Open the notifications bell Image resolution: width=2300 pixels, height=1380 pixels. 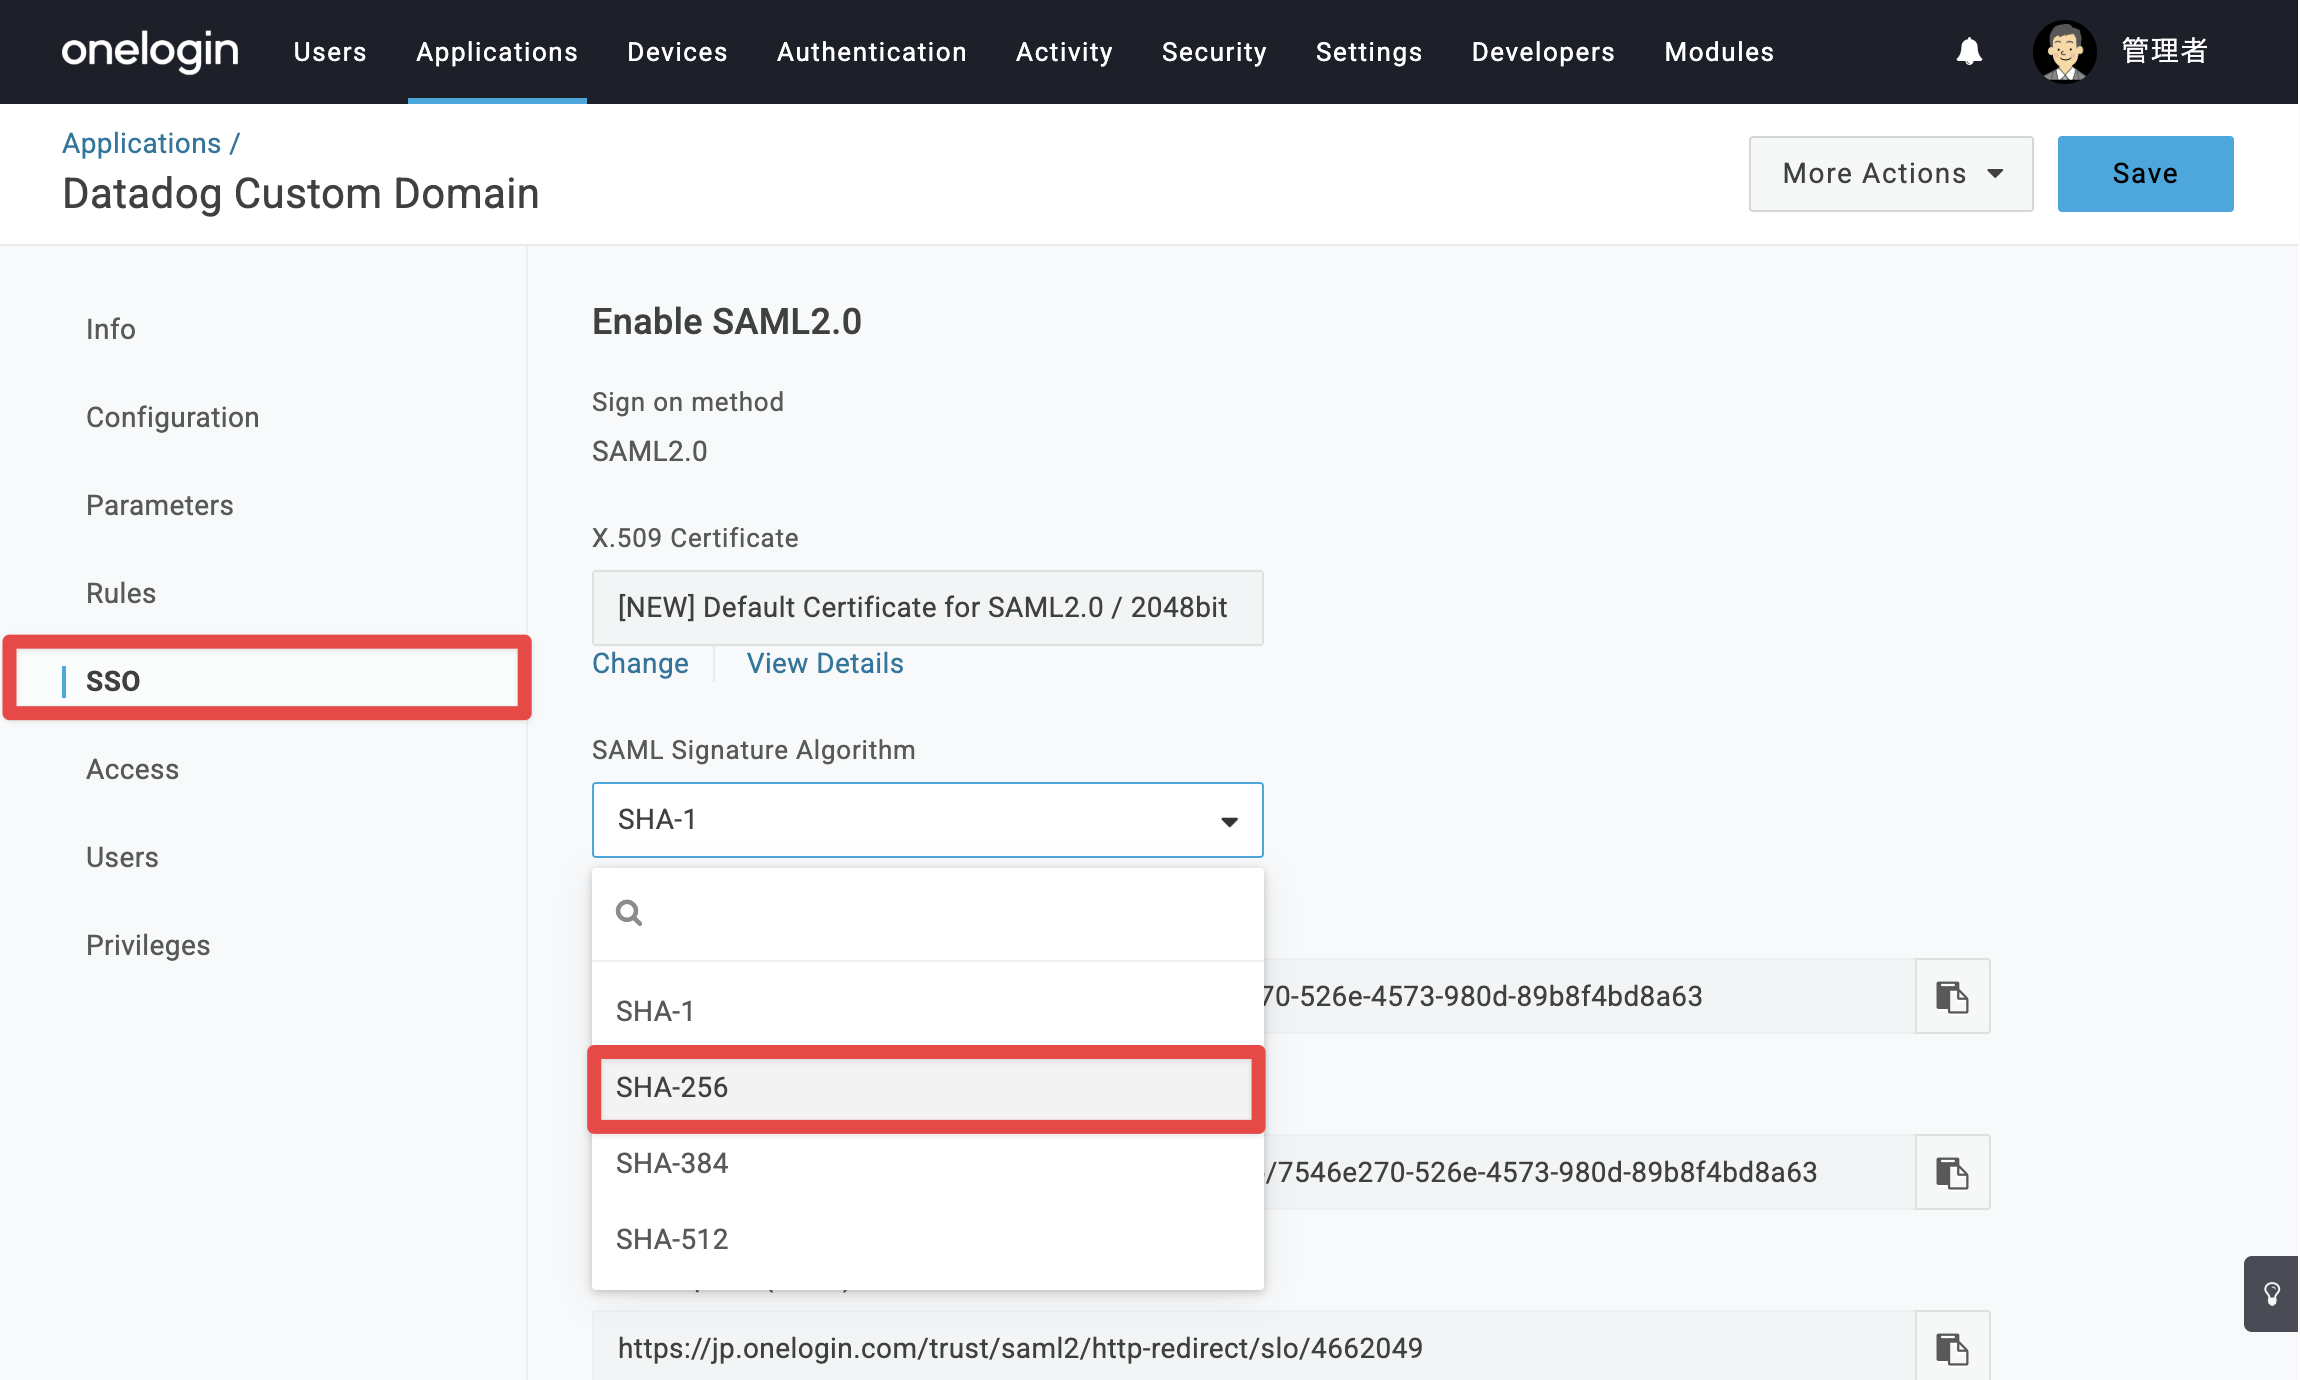[1969, 51]
